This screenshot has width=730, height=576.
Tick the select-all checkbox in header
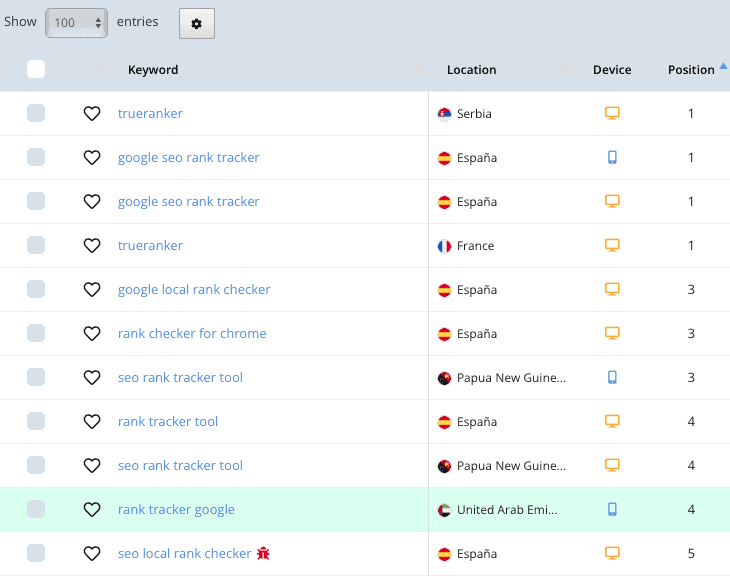pos(36,69)
